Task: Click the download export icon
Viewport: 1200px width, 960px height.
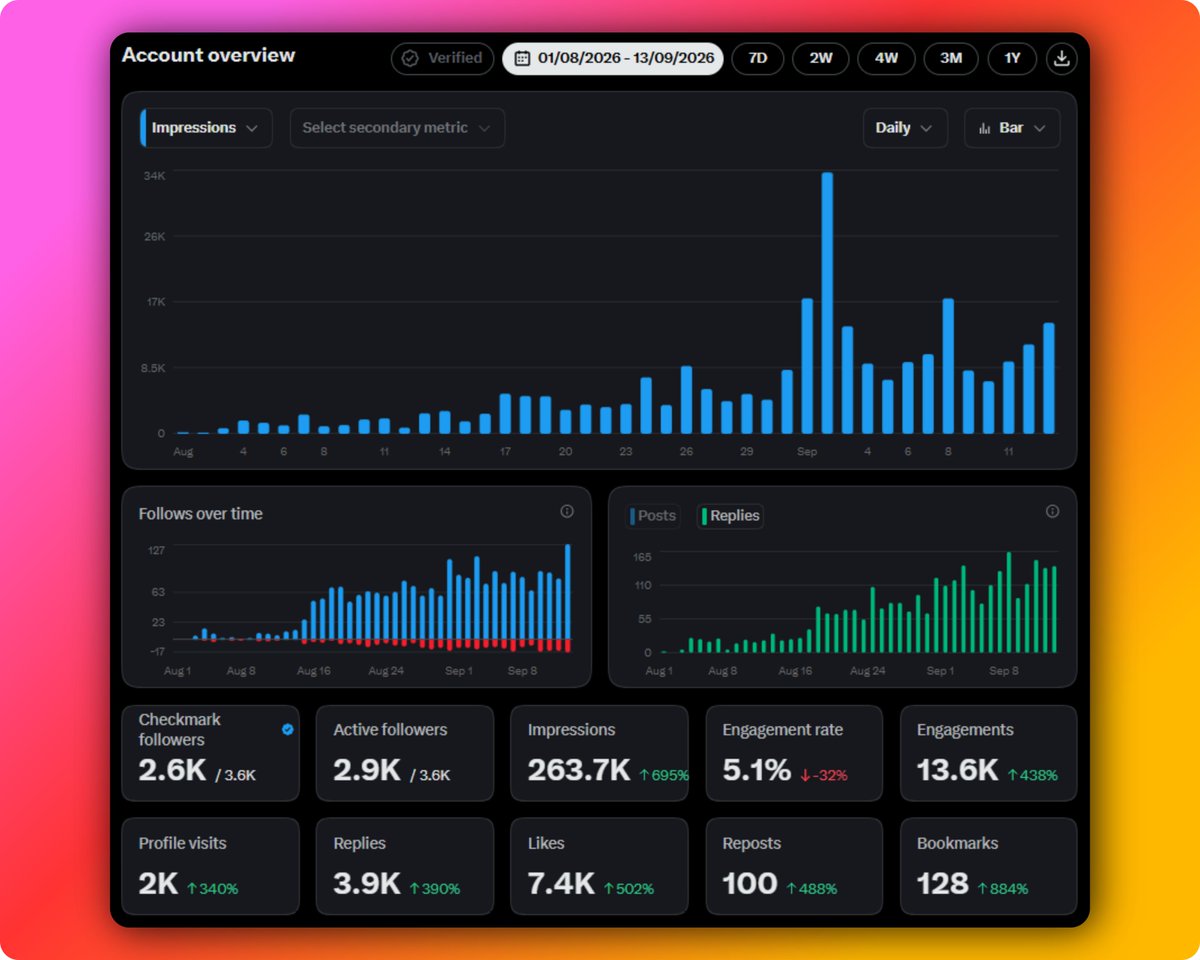Action: pyautogui.click(x=1062, y=58)
